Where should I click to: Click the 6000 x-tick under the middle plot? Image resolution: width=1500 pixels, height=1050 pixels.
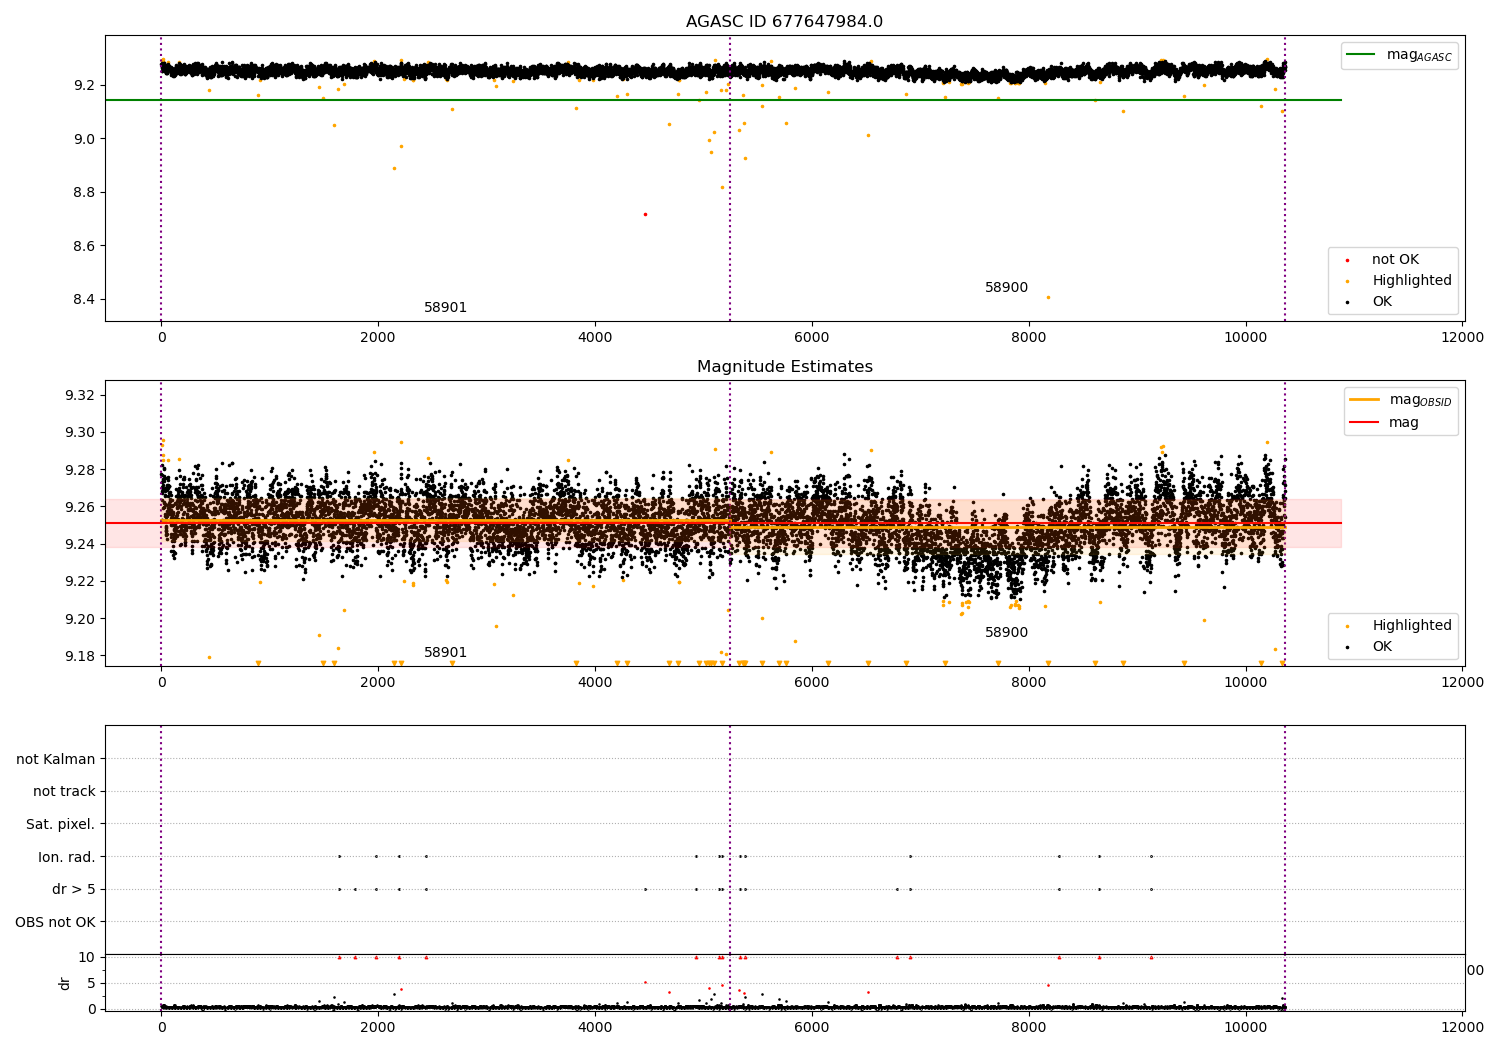pos(812,683)
